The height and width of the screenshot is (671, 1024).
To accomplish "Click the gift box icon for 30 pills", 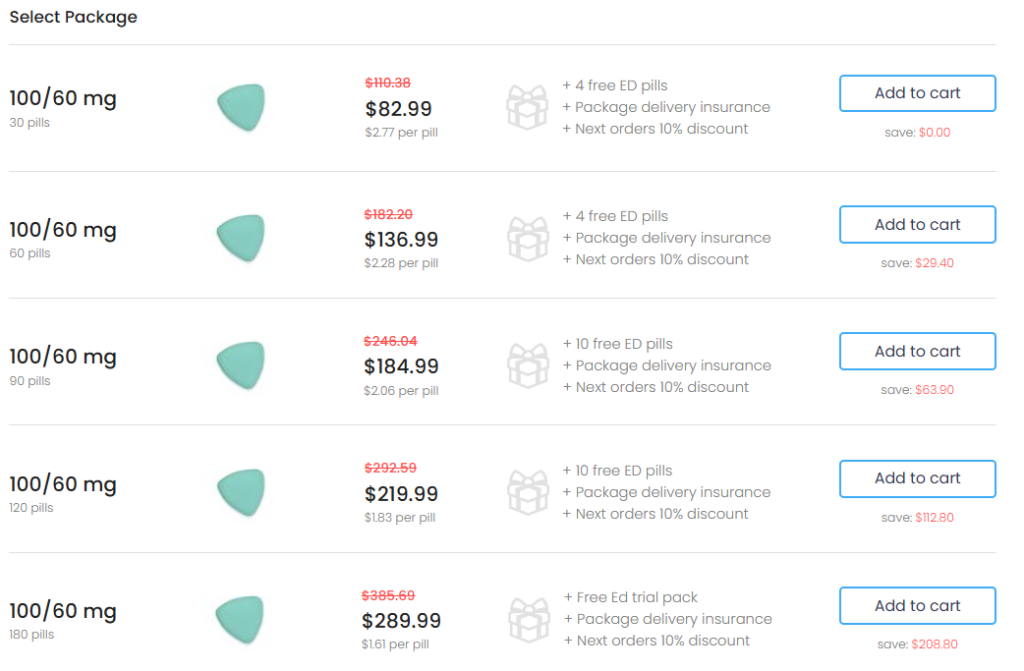I will click(x=527, y=107).
